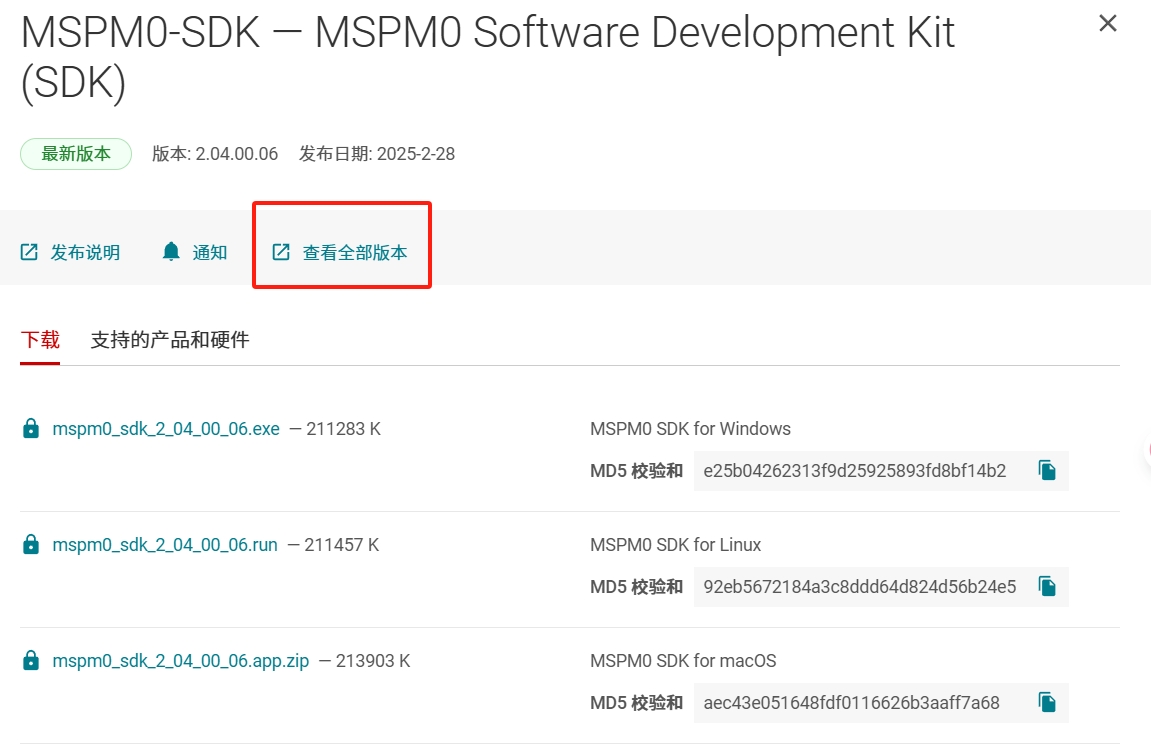Download mspm0_sdk_2_04_00_06.exe file
Viewport: 1151px width, 751px height.
point(166,429)
